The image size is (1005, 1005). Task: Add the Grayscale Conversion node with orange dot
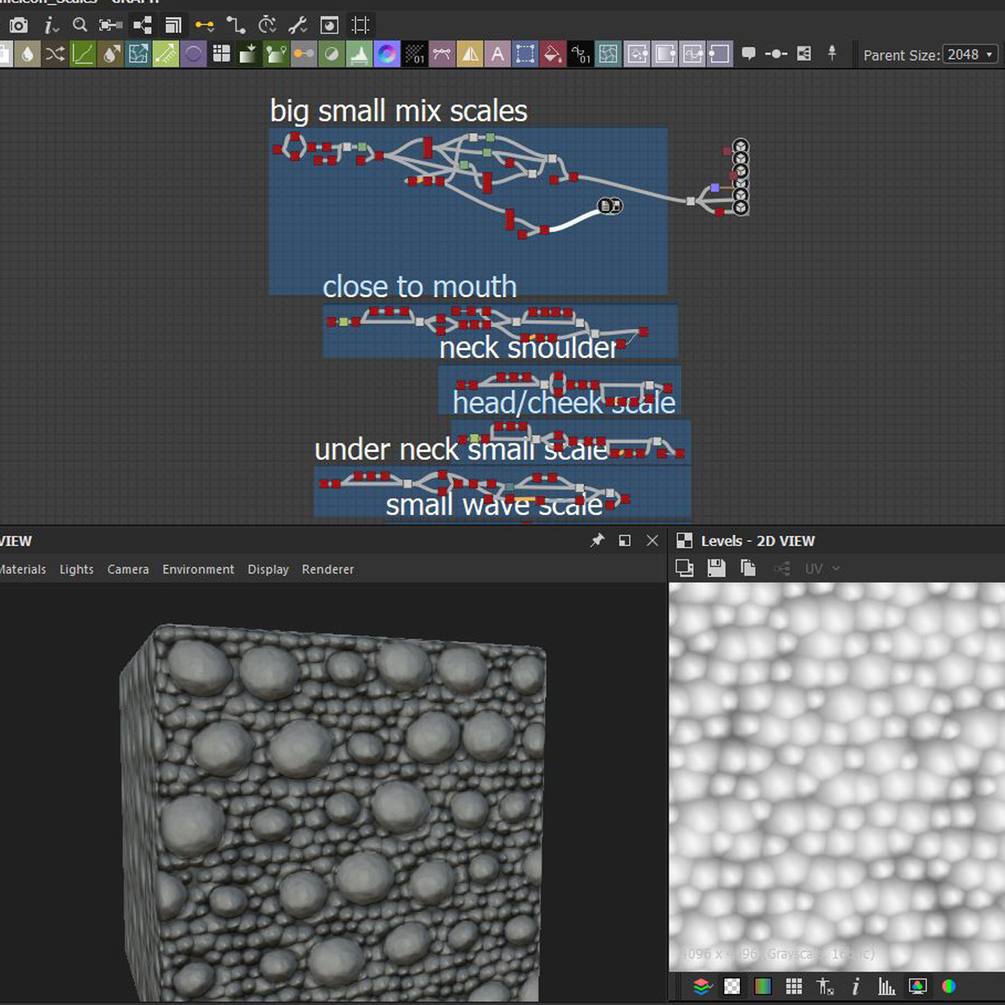pos(304,54)
